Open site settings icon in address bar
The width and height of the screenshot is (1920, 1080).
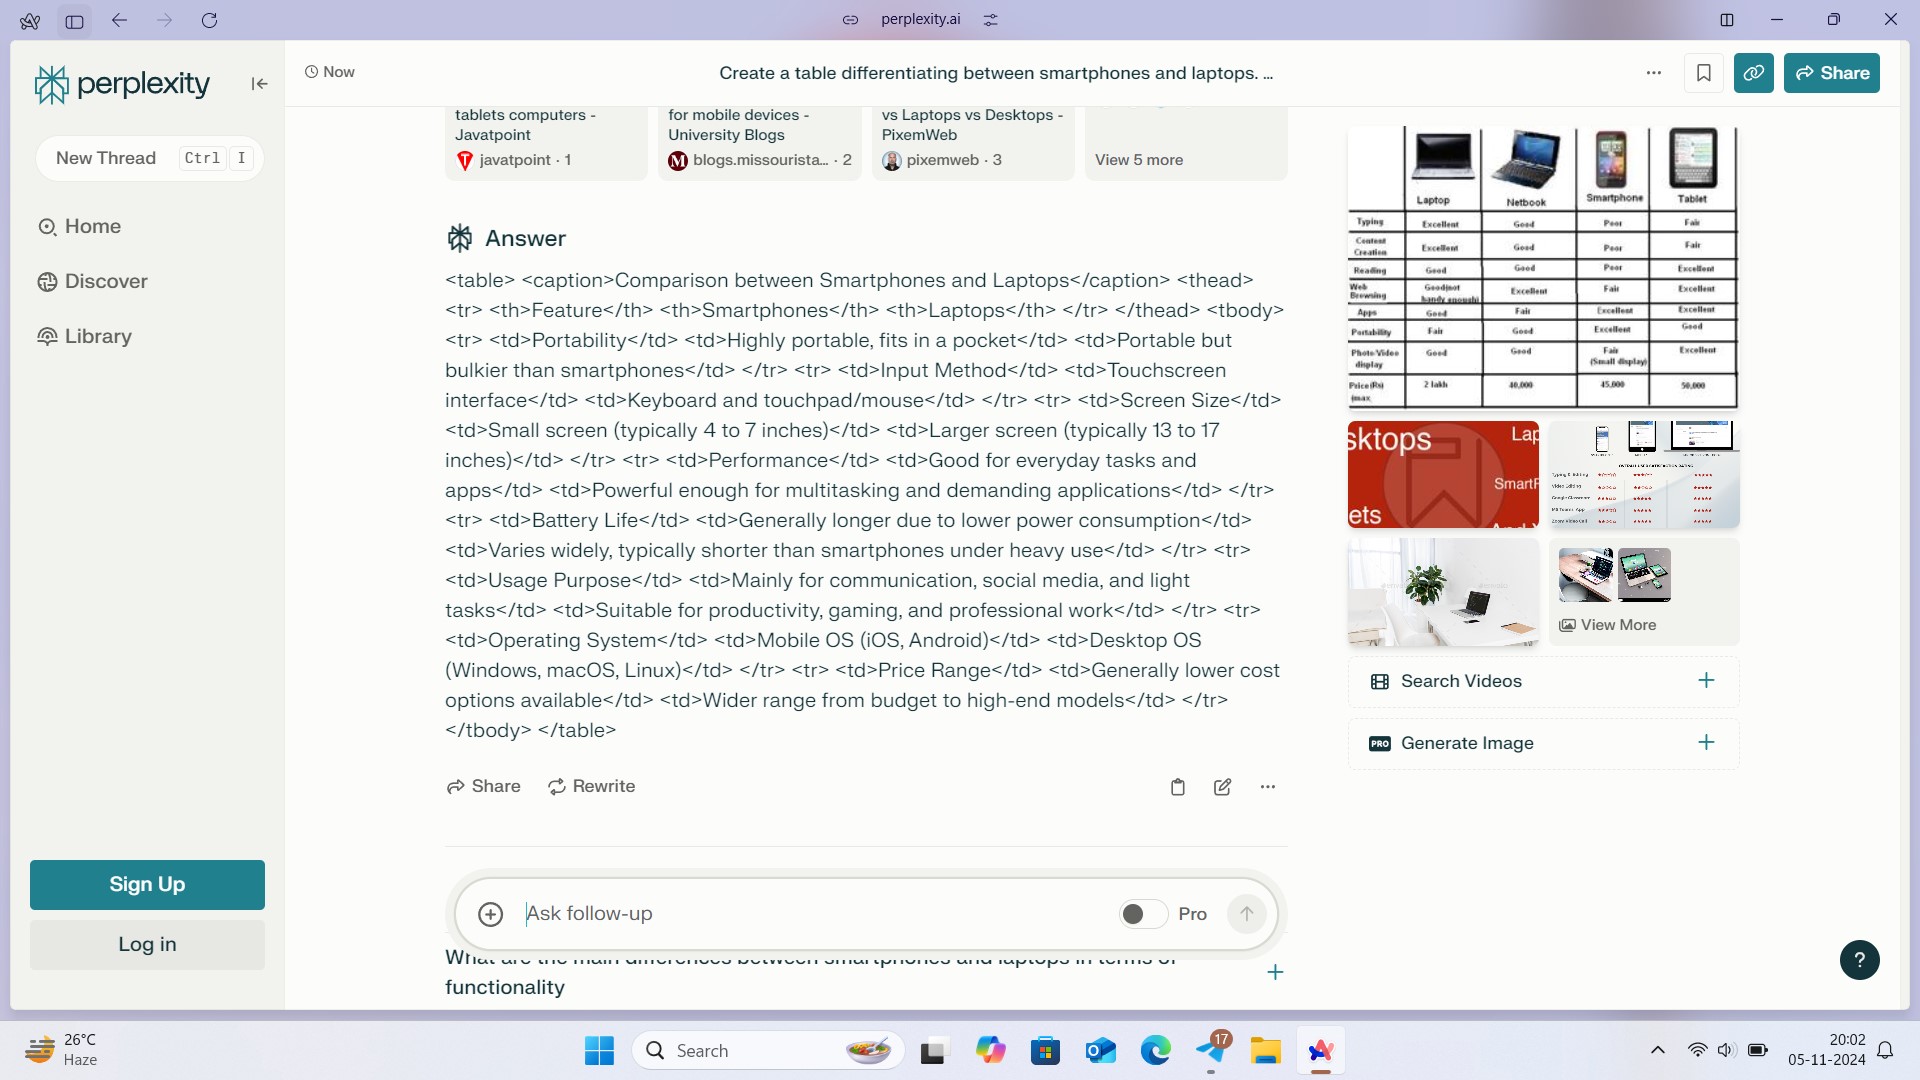pyautogui.click(x=991, y=20)
